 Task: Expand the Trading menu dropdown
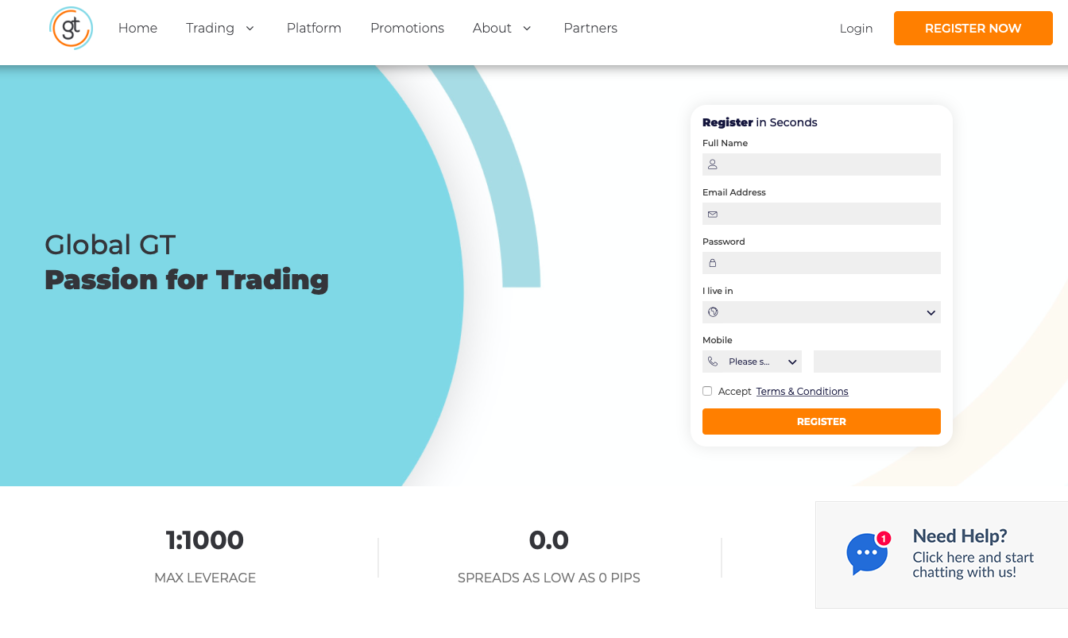pyautogui.click(x=220, y=28)
